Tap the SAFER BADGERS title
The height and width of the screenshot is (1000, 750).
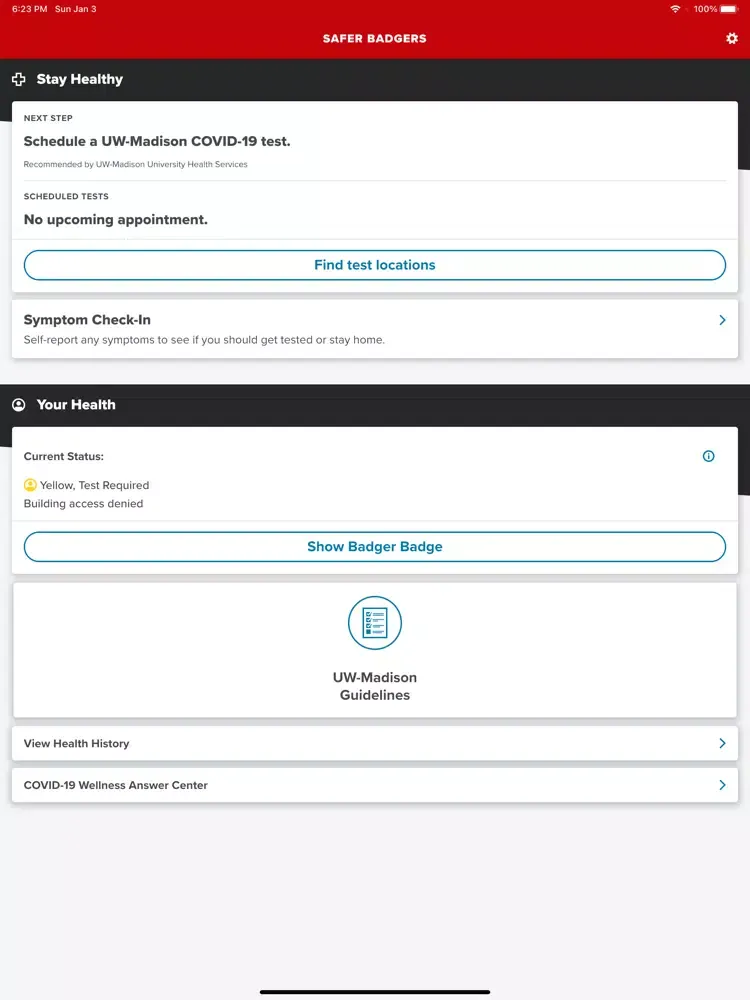click(x=374, y=38)
